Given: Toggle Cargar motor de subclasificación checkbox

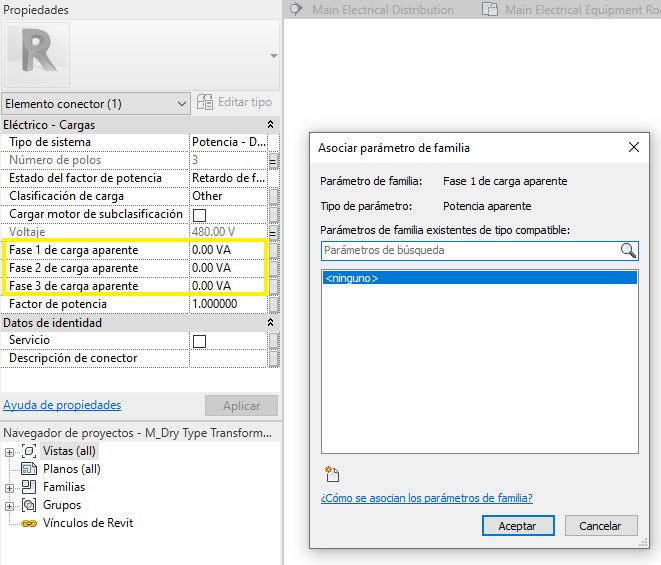Looking at the screenshot, I should (x=199, y=215).
